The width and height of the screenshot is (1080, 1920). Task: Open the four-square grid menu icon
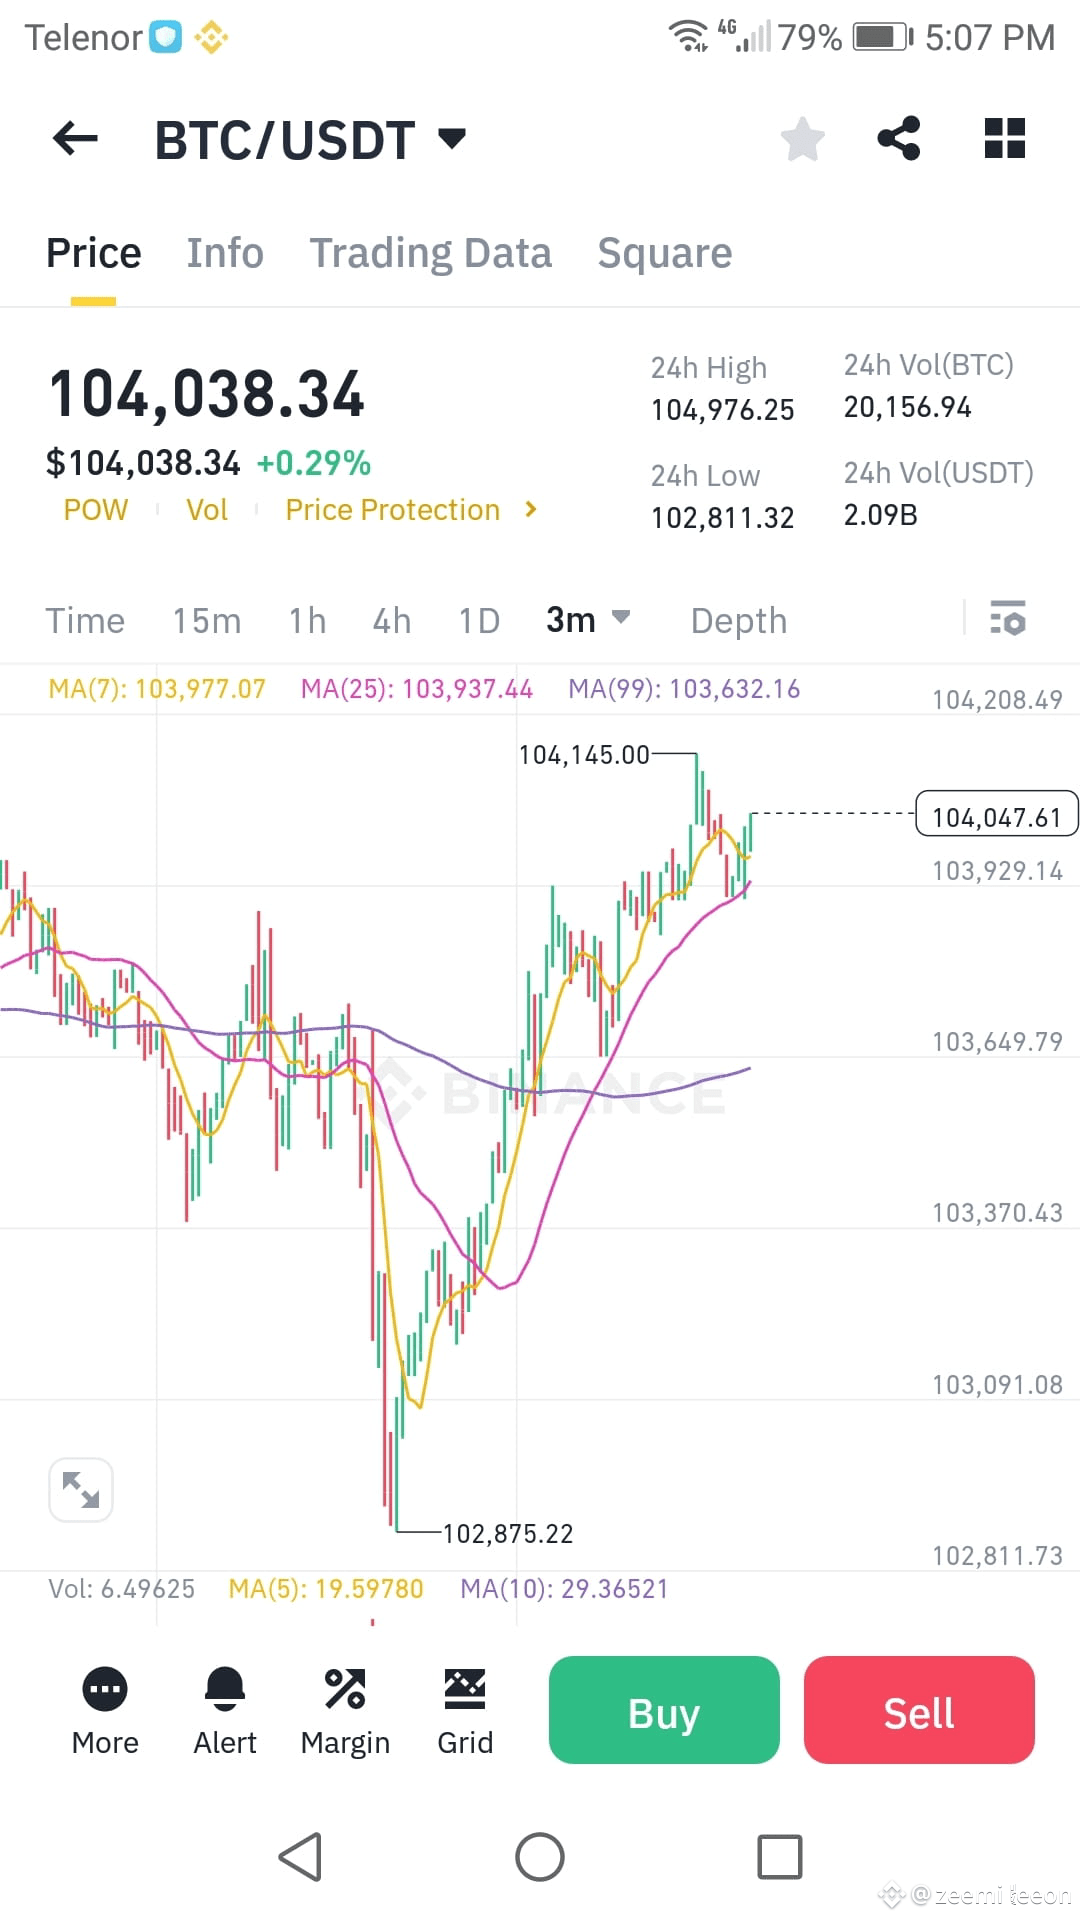tap(1005, 138)
